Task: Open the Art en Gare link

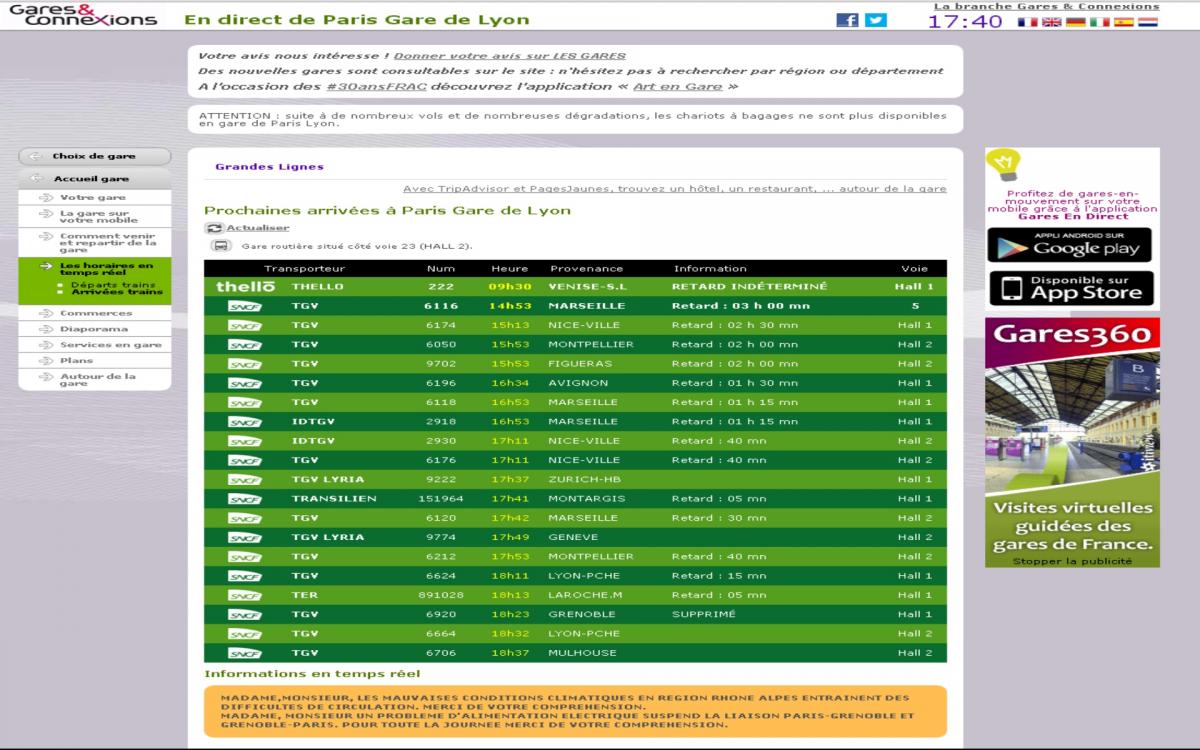Action: [677, 87]
